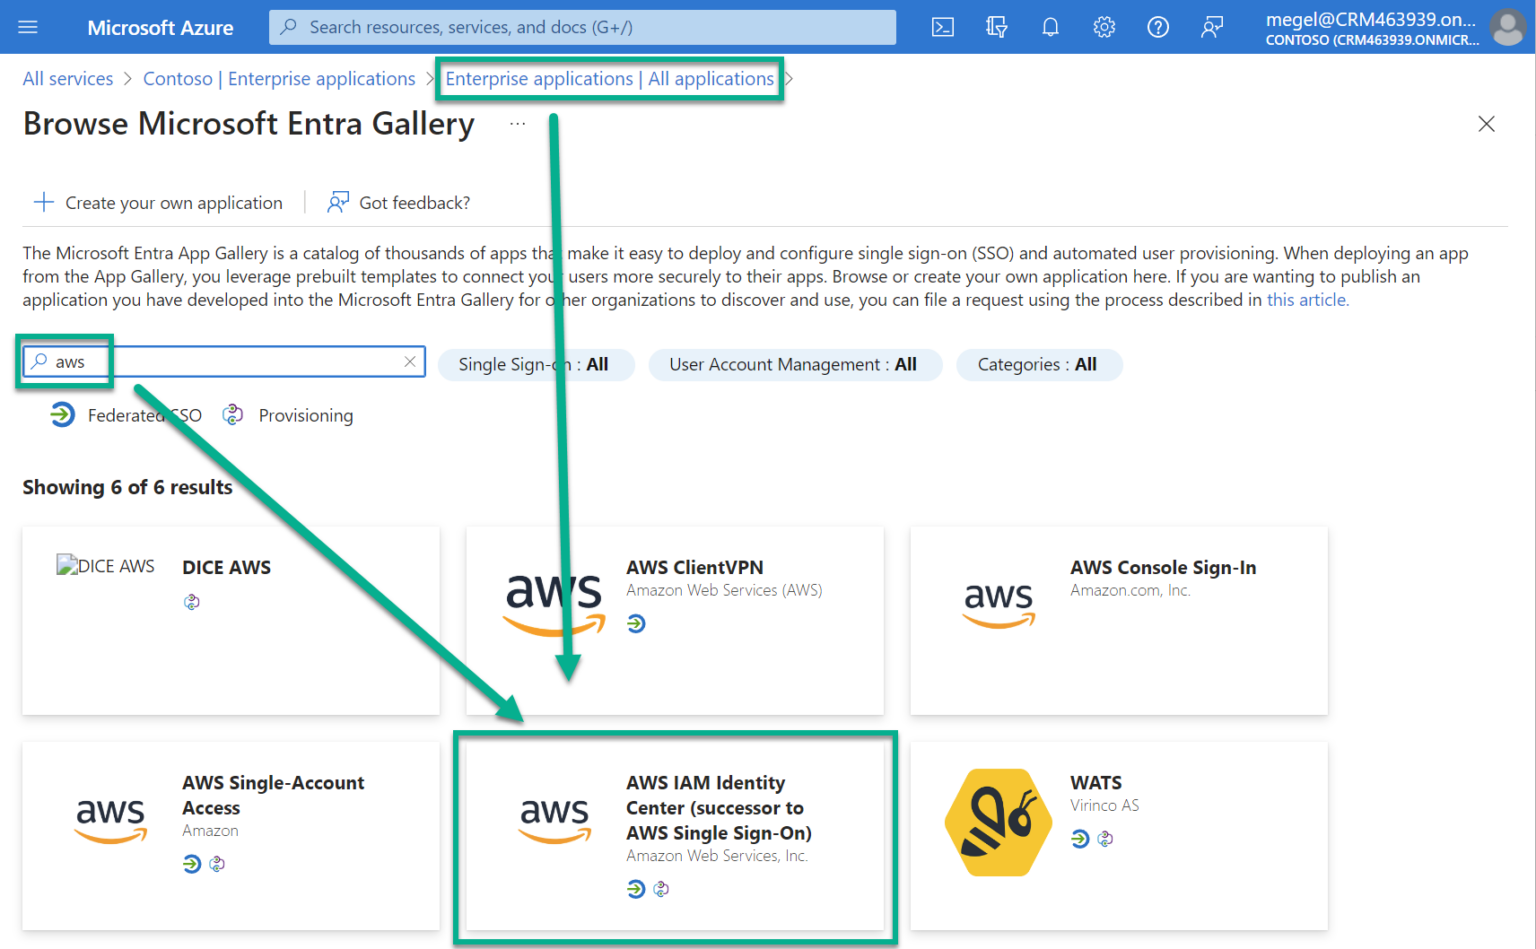The width and height of the screenshot is (1536, 949).
Task: Click the Federated SSO filter icon
Action: (62, 414)
